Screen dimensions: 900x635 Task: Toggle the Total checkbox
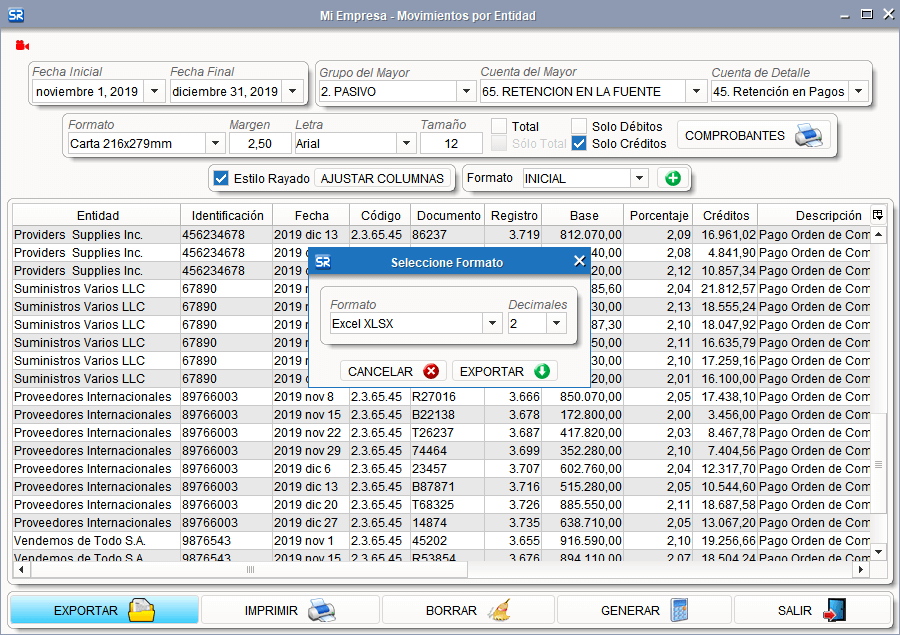coord(499,126)
